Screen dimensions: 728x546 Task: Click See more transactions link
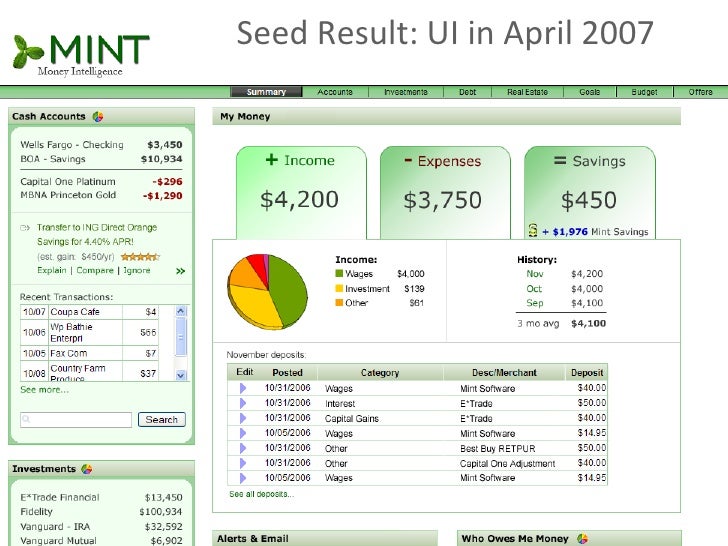click(x=45, y=390)
